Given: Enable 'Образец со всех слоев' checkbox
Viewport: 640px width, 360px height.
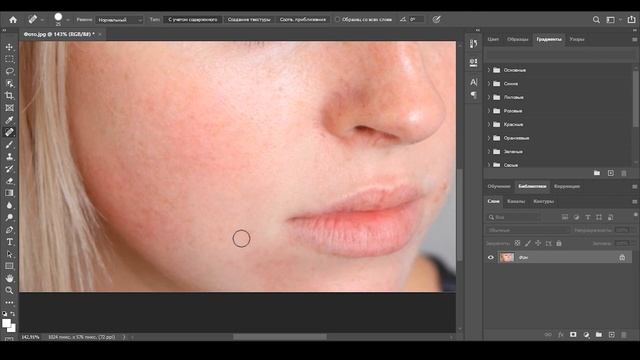Looking at the screenshot, I should click(338, 20).
